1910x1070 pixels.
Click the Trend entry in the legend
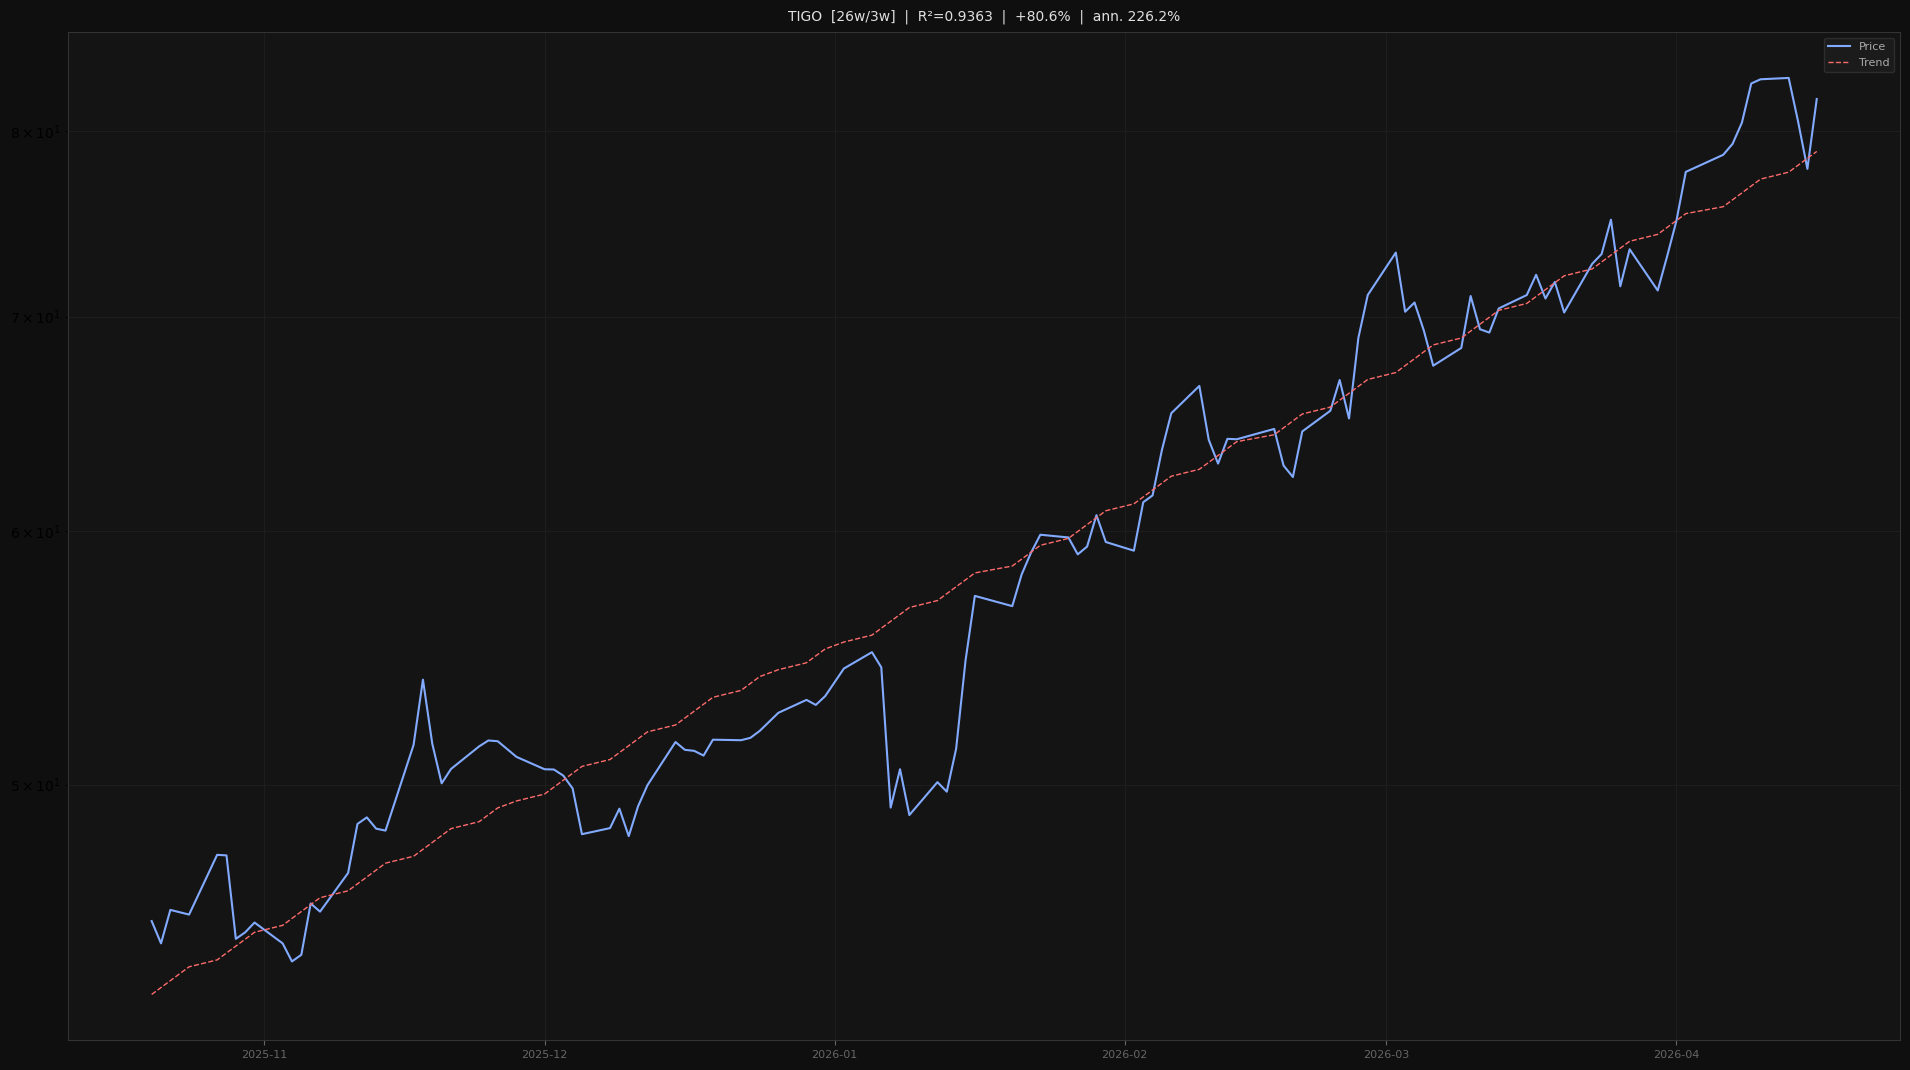[x=1873, y=63]
